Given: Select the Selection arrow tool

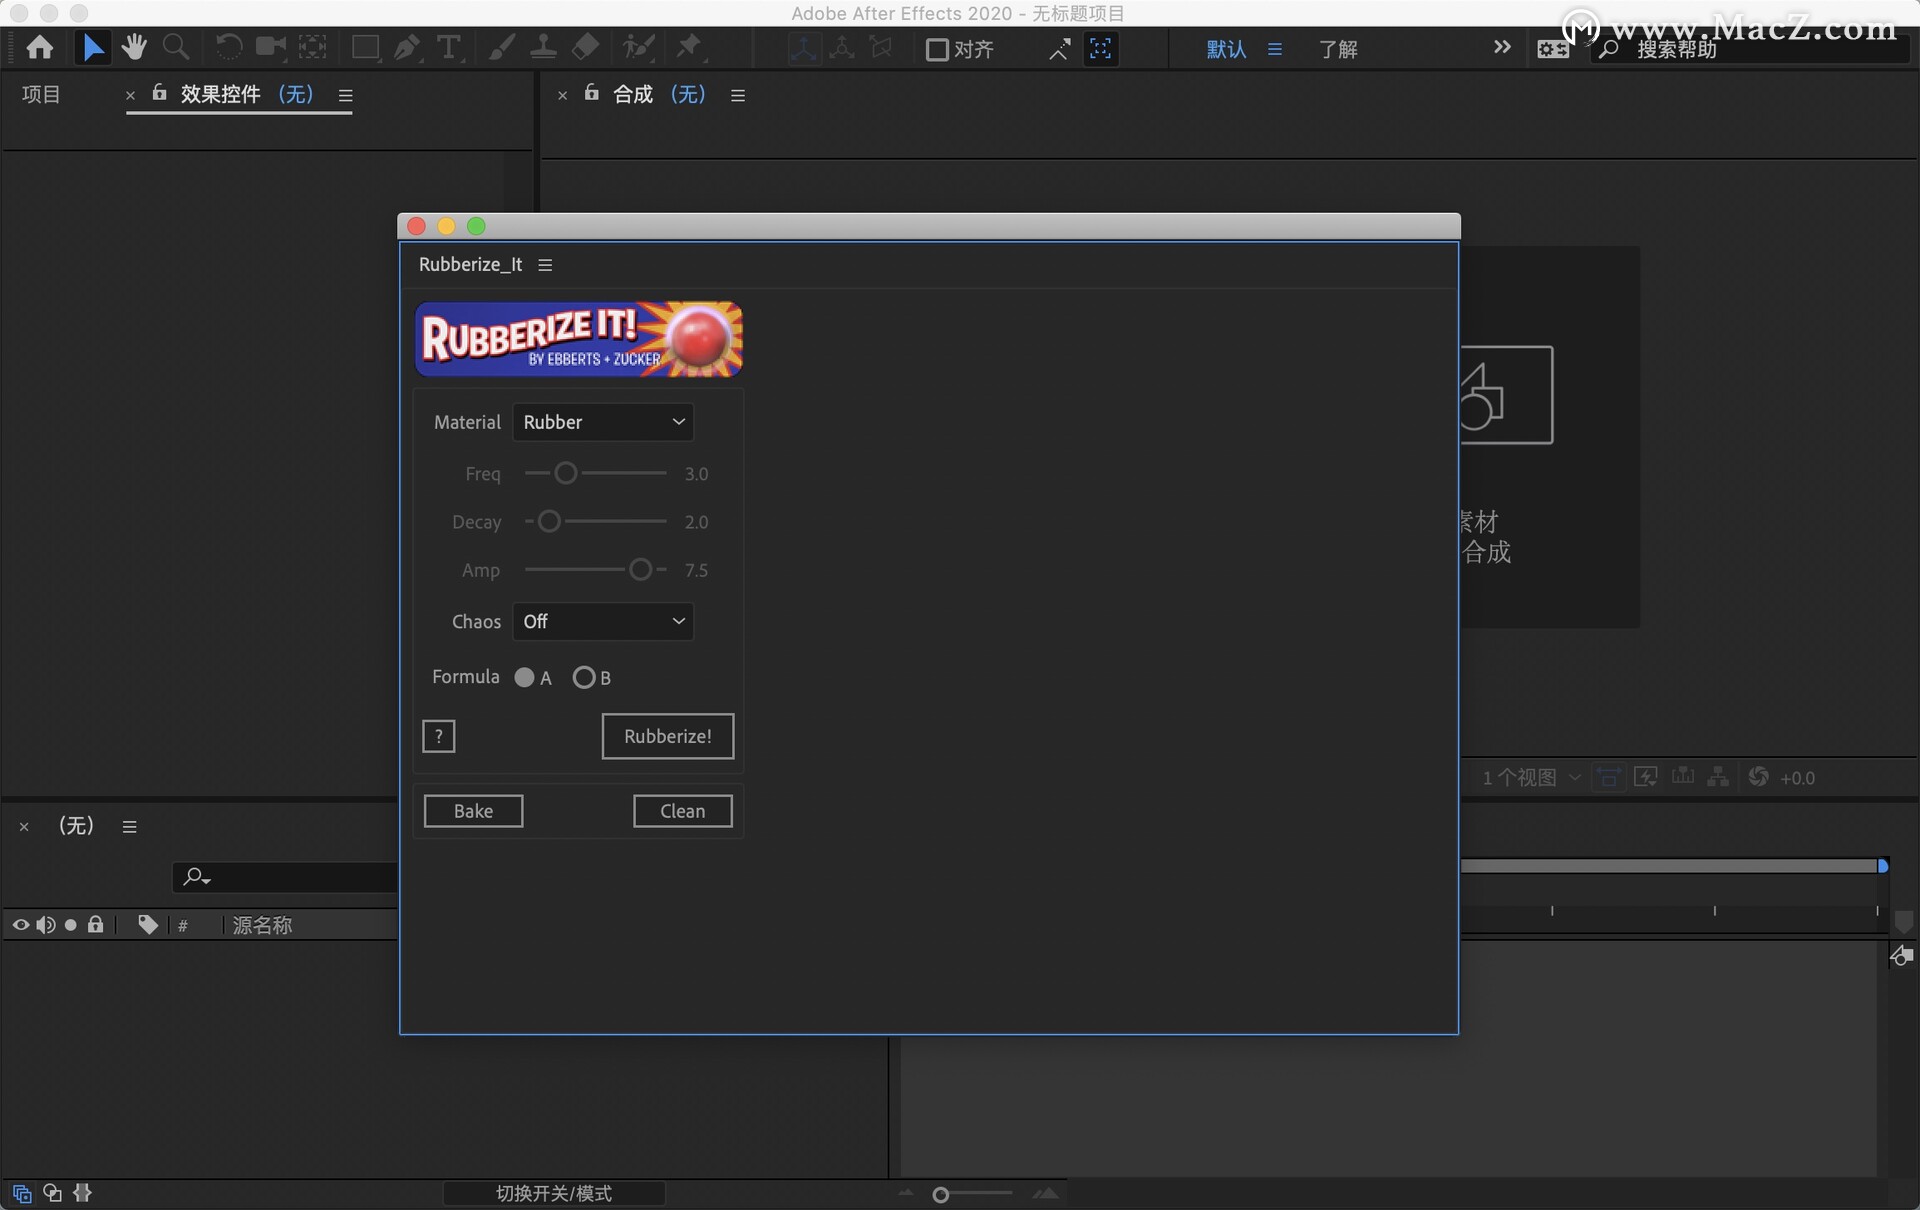Looking at the screenshot, I should 92,47.
